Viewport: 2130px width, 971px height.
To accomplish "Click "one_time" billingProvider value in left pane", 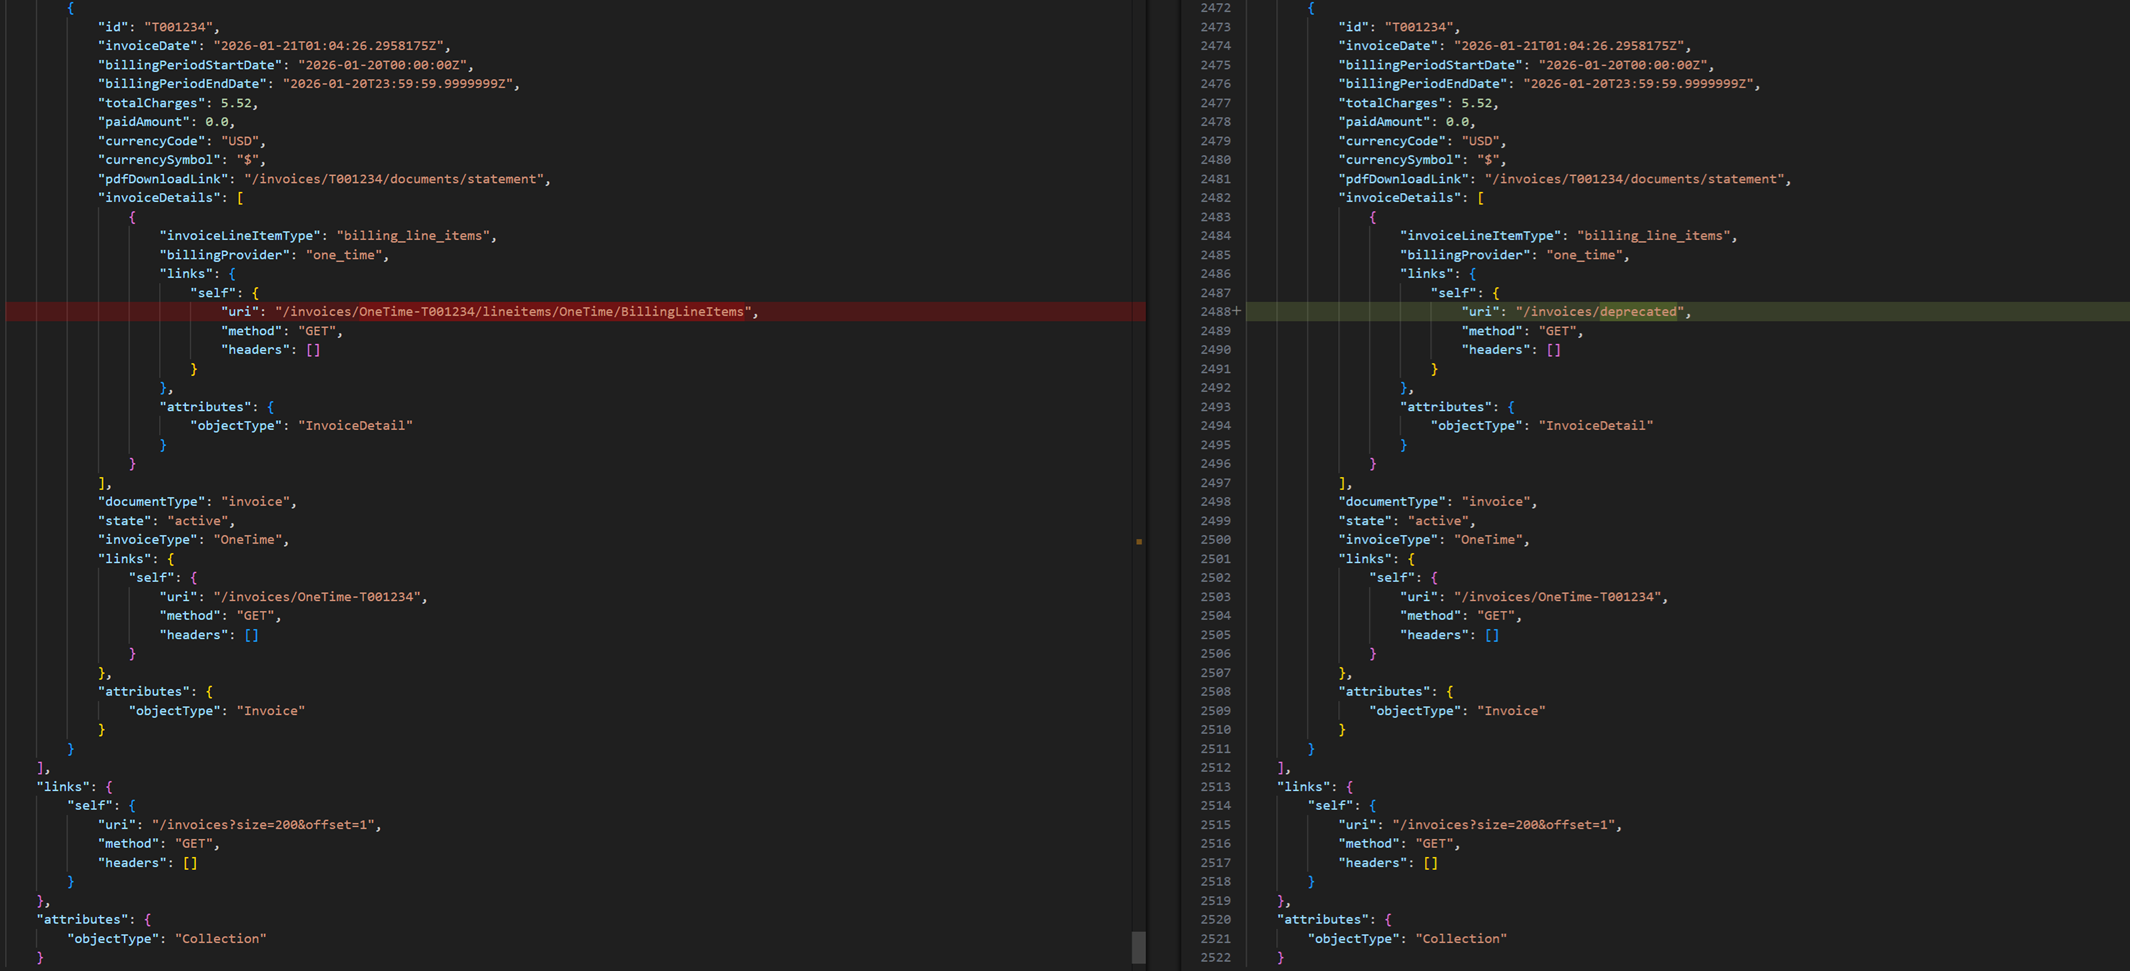I will point(344,255).
